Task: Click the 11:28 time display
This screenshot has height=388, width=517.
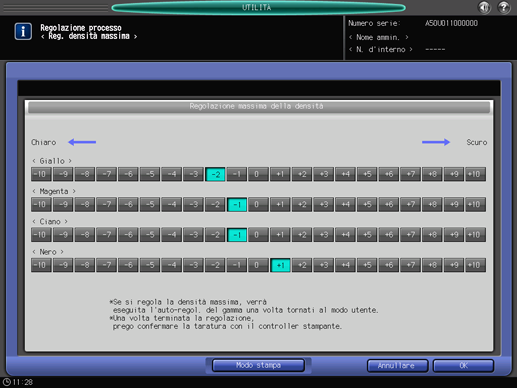Action: pos(23,382)
